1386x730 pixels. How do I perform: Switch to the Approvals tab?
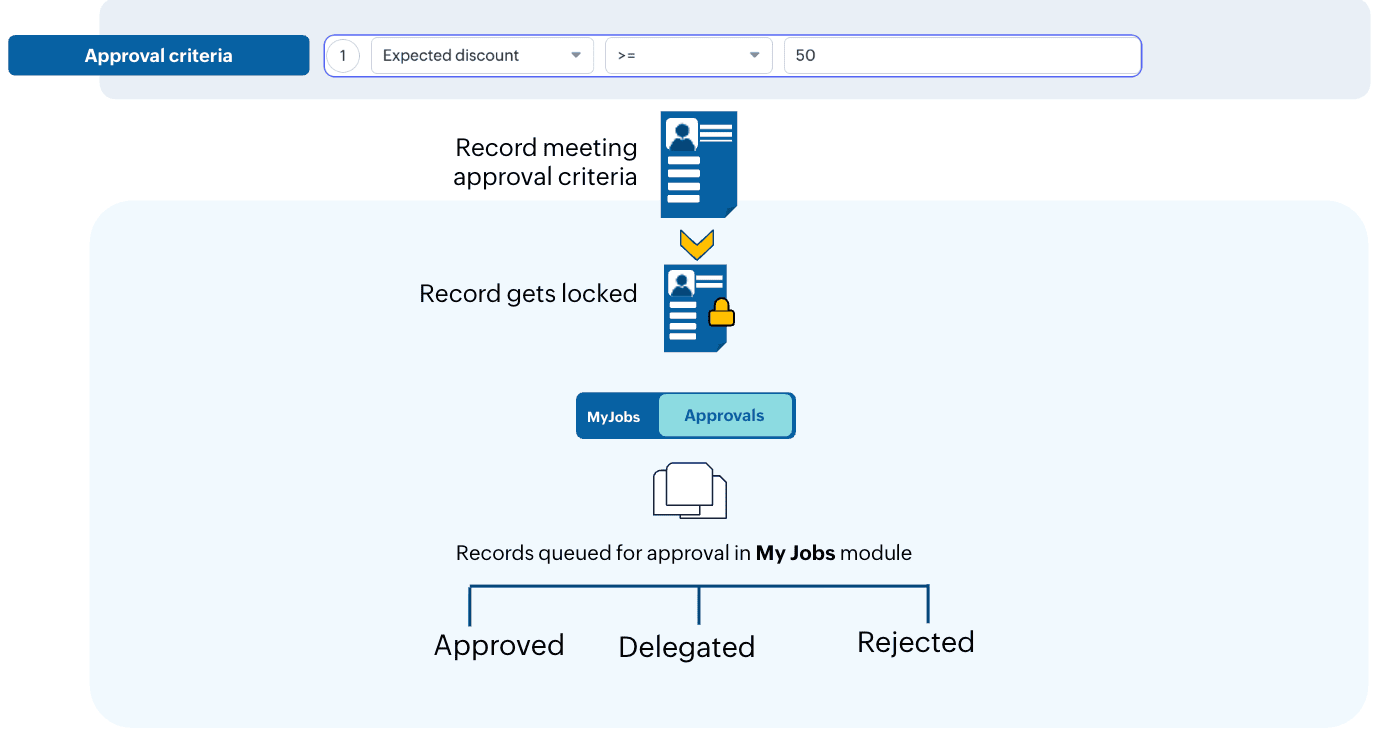pos(725,416)
